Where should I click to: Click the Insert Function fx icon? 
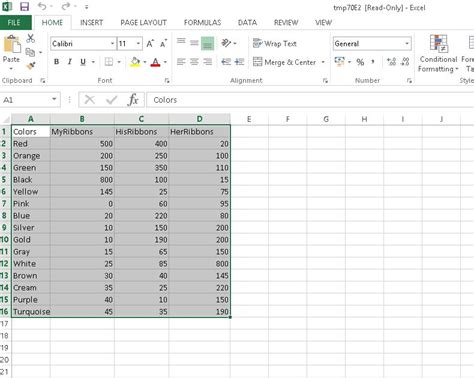point(133,100)
